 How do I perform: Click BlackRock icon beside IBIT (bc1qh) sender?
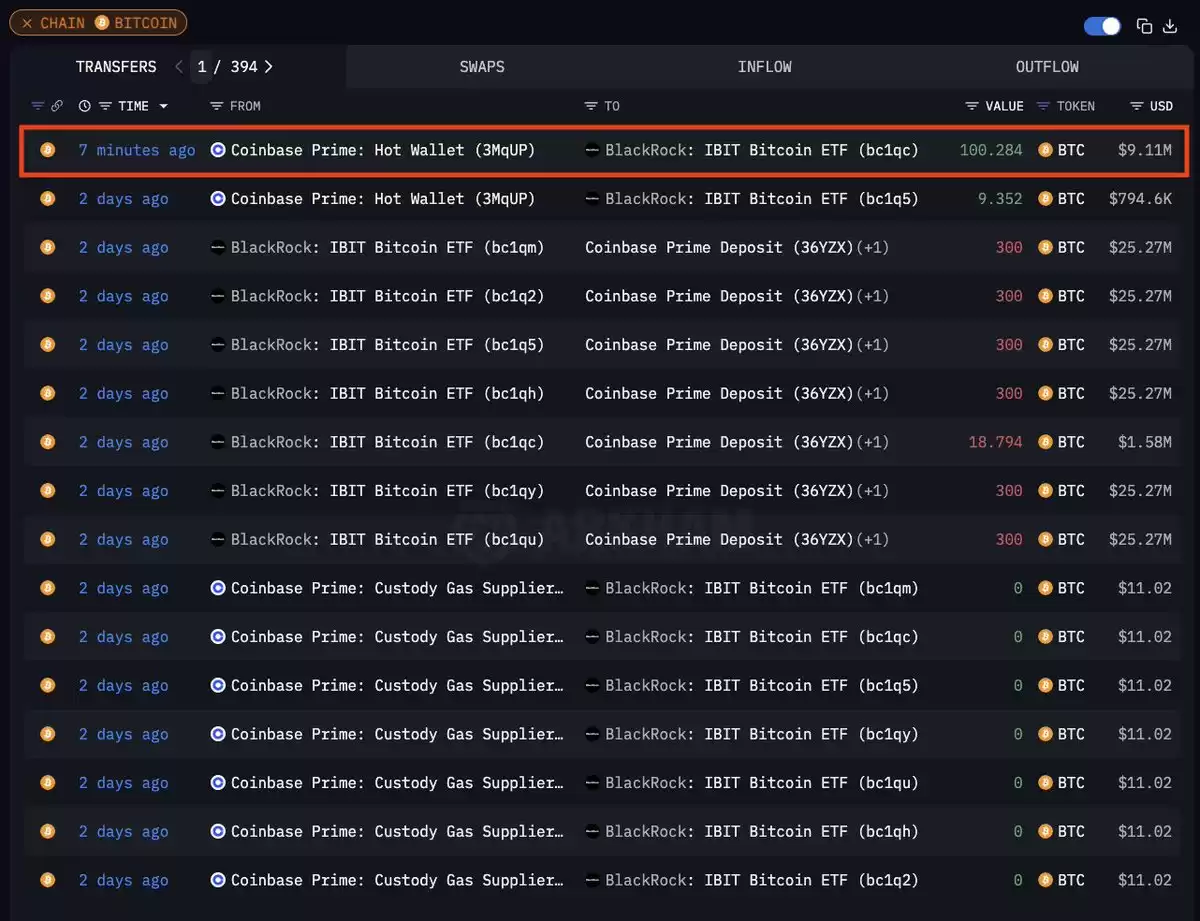coord(218,394)
